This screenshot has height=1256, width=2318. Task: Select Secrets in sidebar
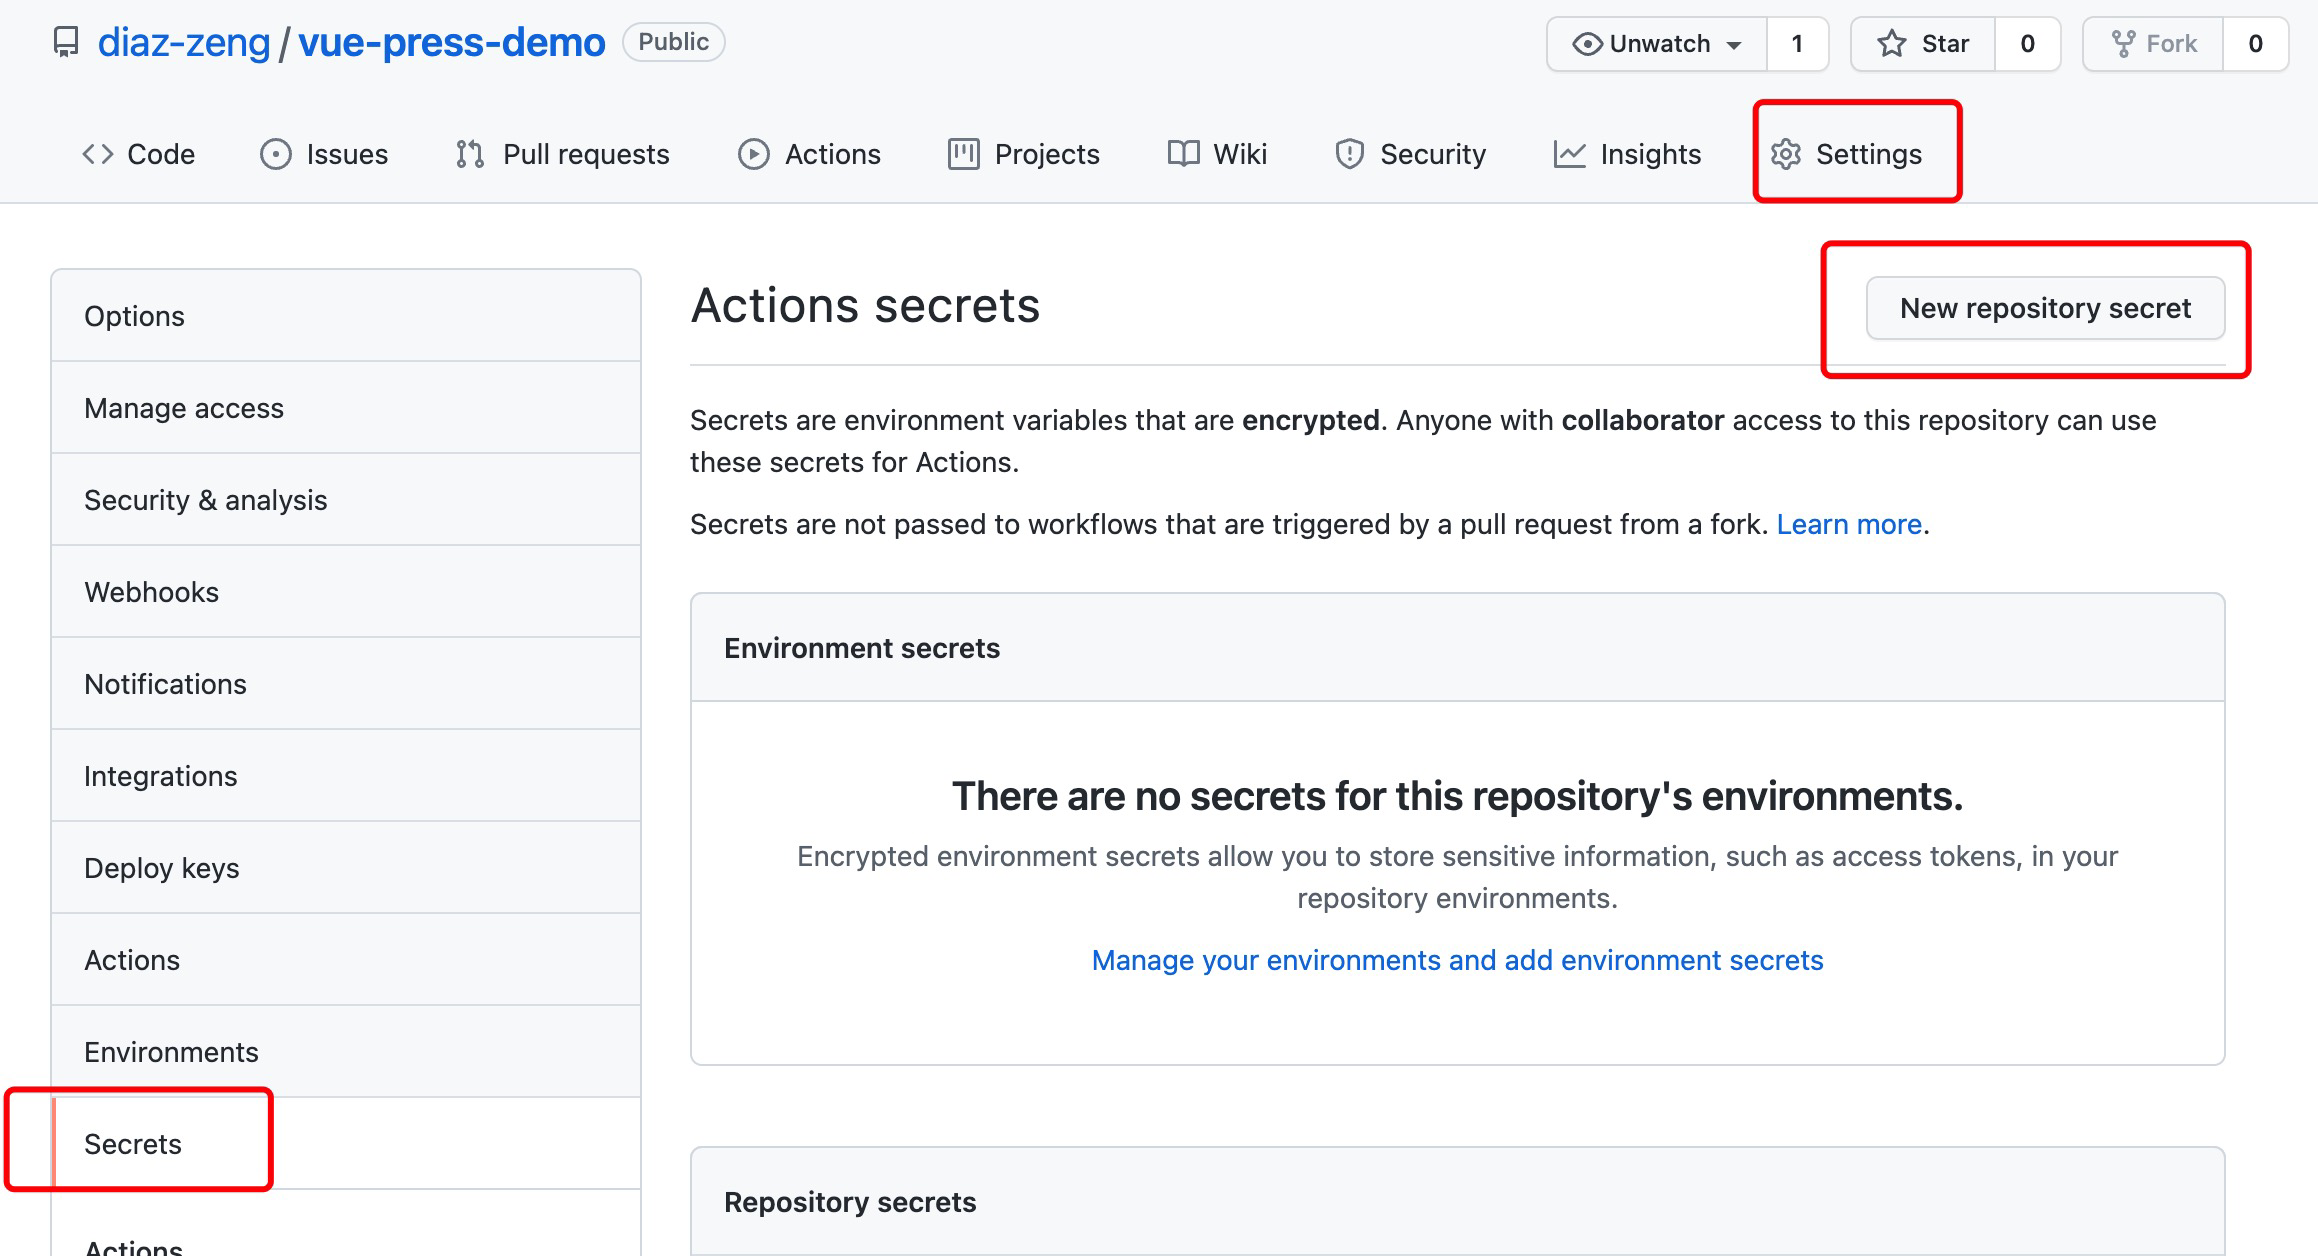346,1144
